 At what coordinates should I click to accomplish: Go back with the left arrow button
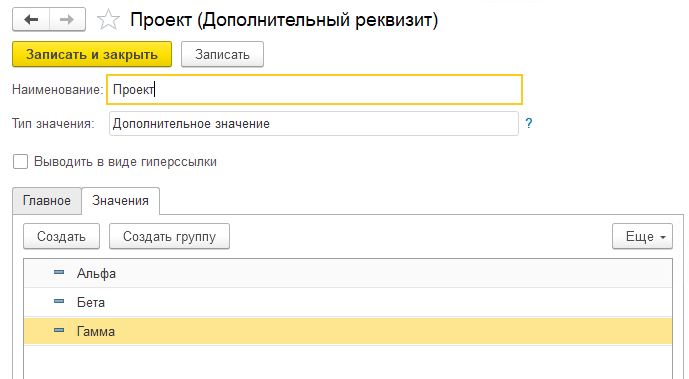pos(31,20)
